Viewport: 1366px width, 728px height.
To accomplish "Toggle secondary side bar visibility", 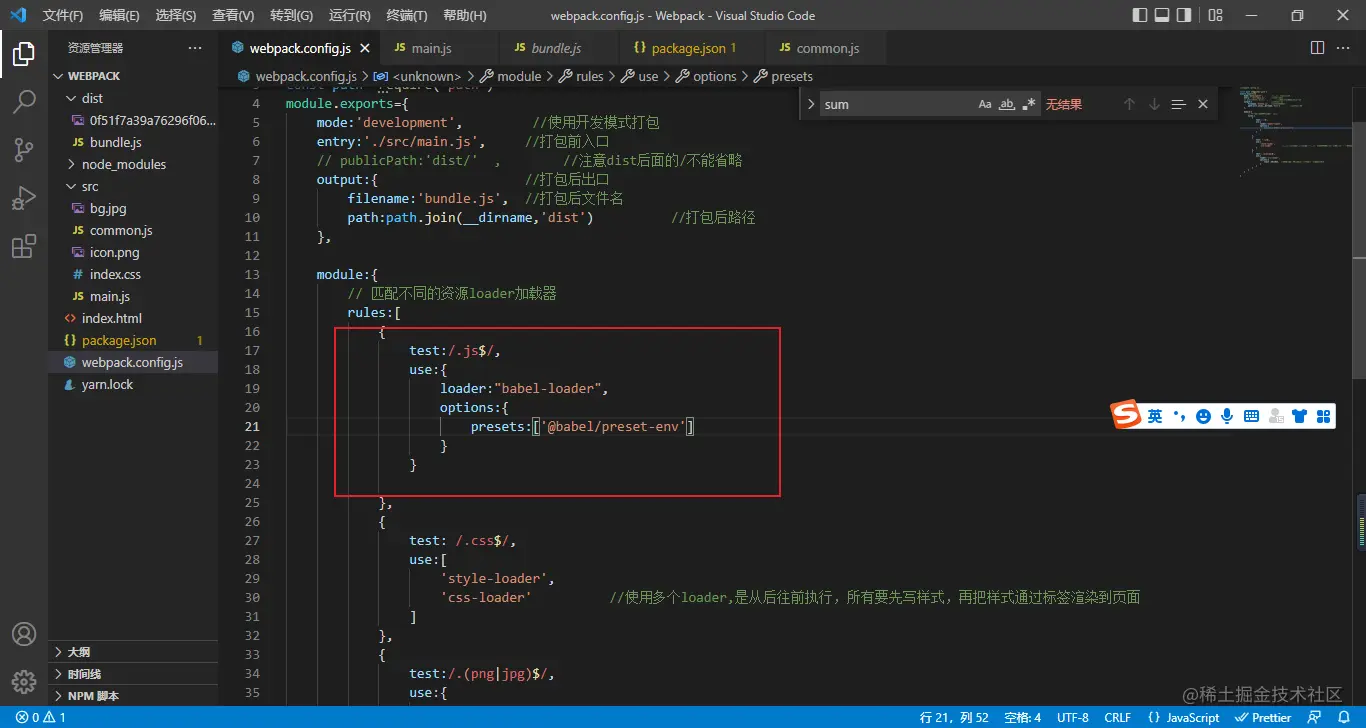I will [1184, 15].
